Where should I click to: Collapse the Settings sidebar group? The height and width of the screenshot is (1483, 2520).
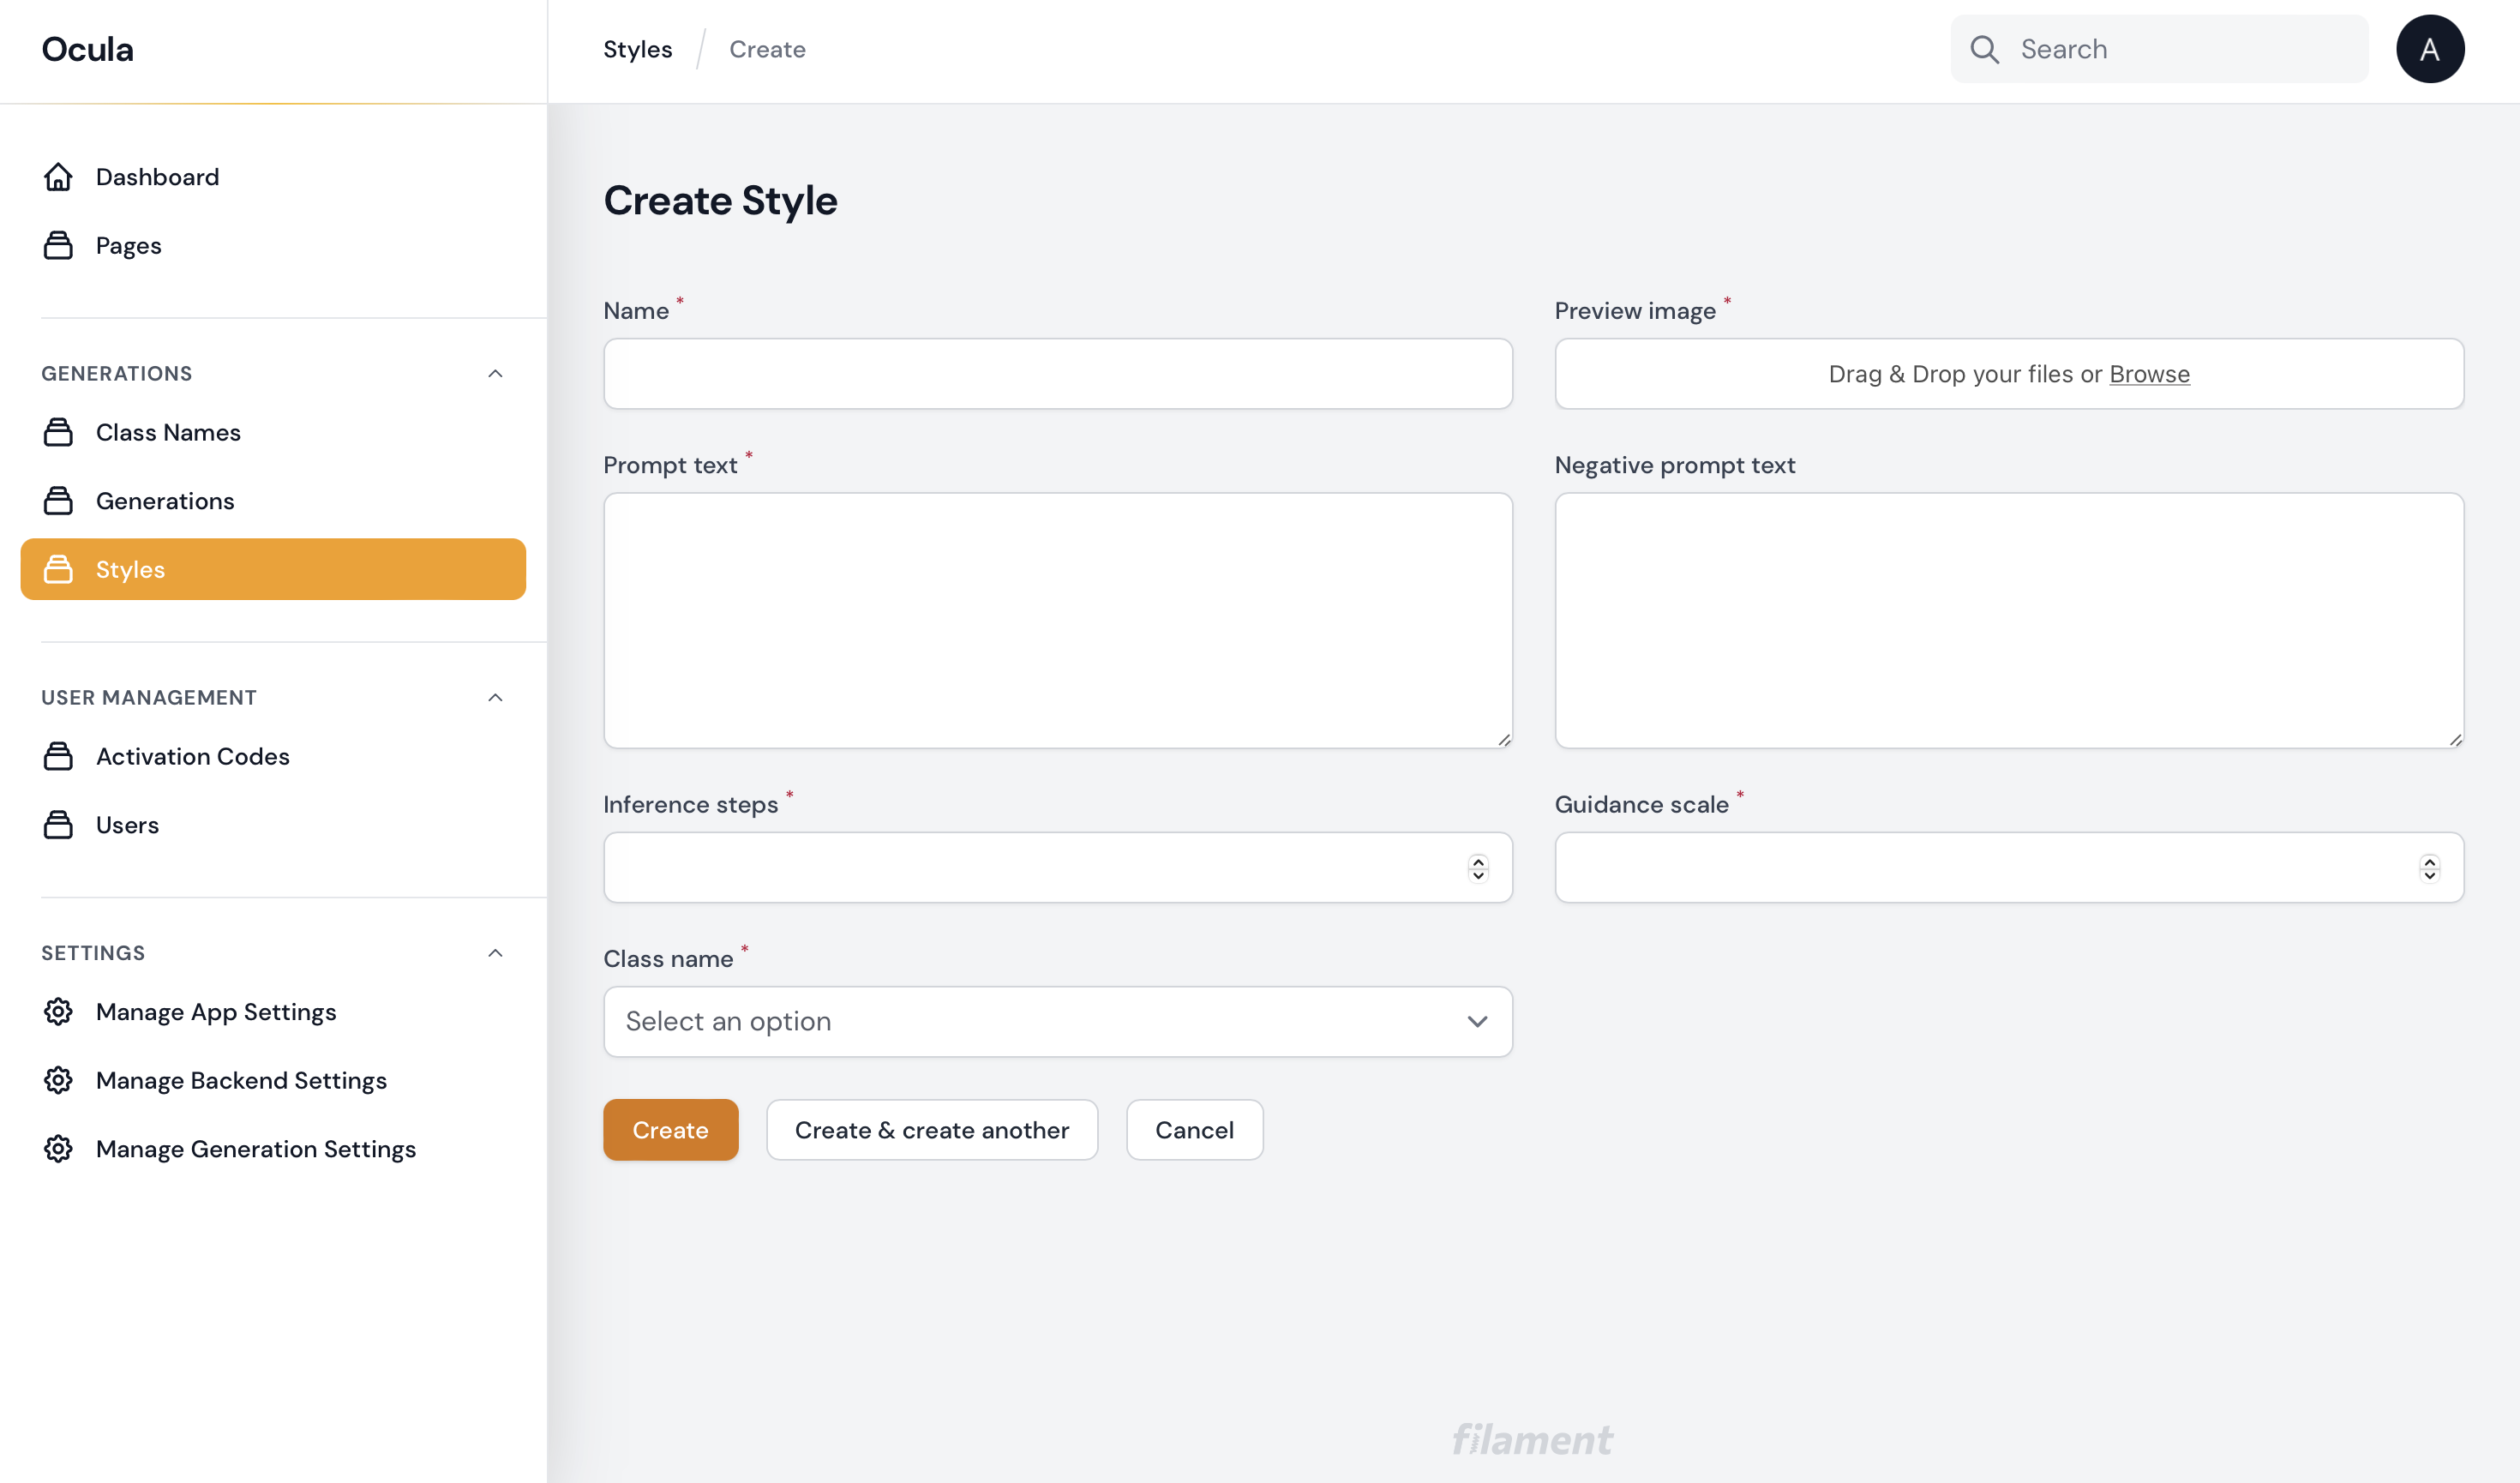point(495,953)
